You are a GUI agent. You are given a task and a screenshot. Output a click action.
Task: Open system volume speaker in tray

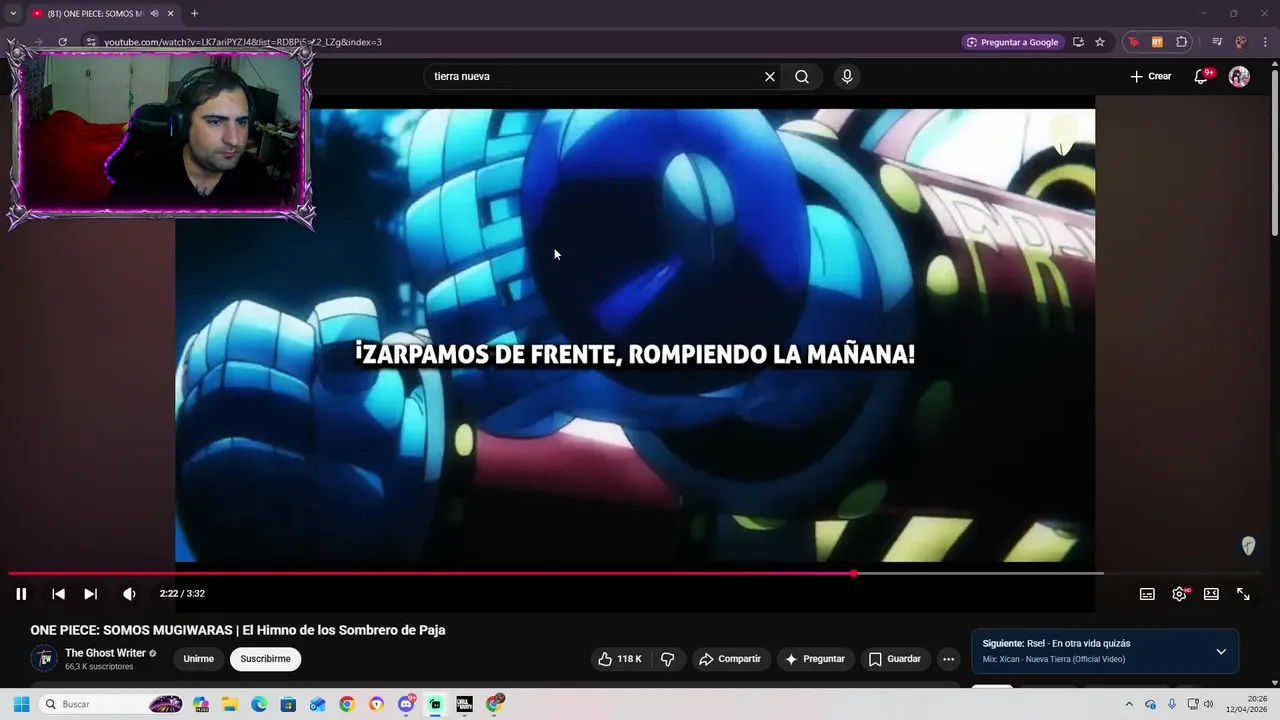1208,704
